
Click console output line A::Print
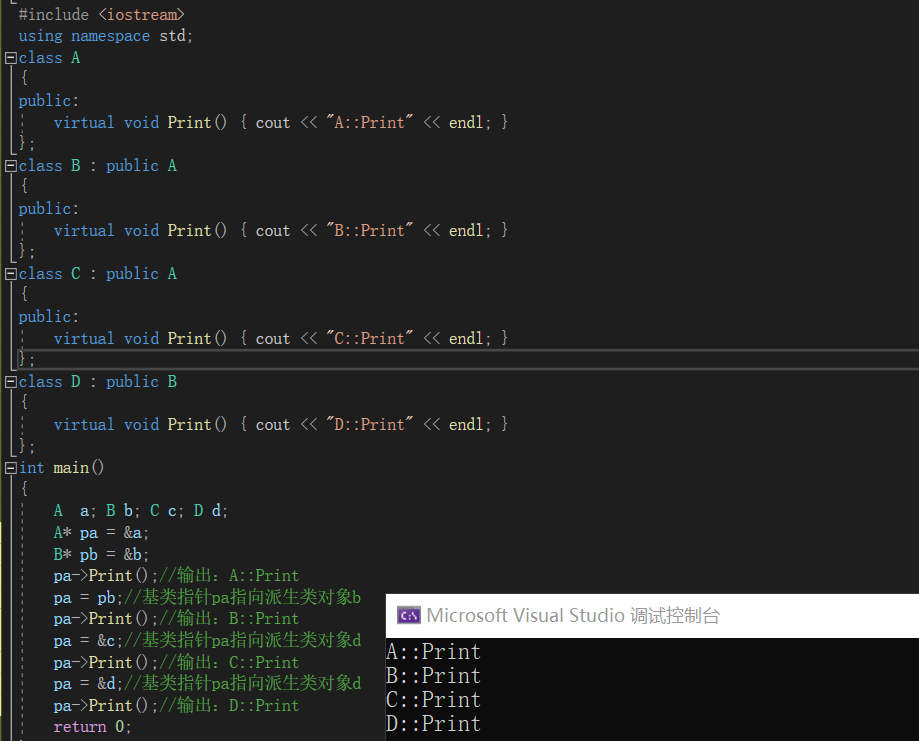433,652
